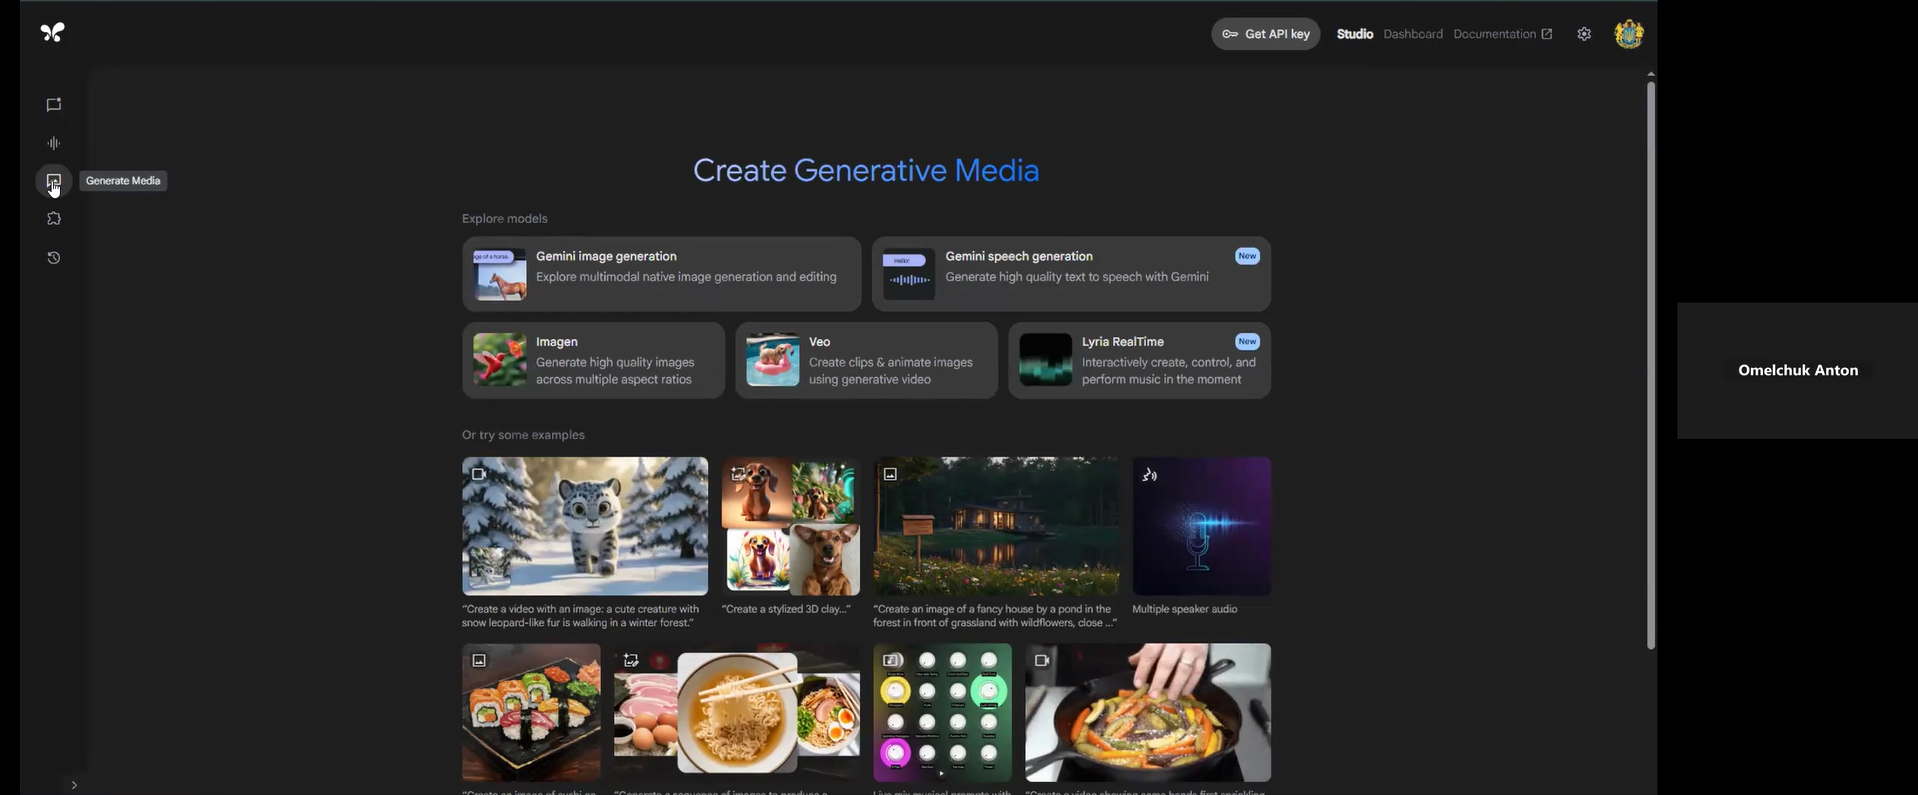
Task: Click the snow leopard video example thumbnail
Action: [585, 526]
